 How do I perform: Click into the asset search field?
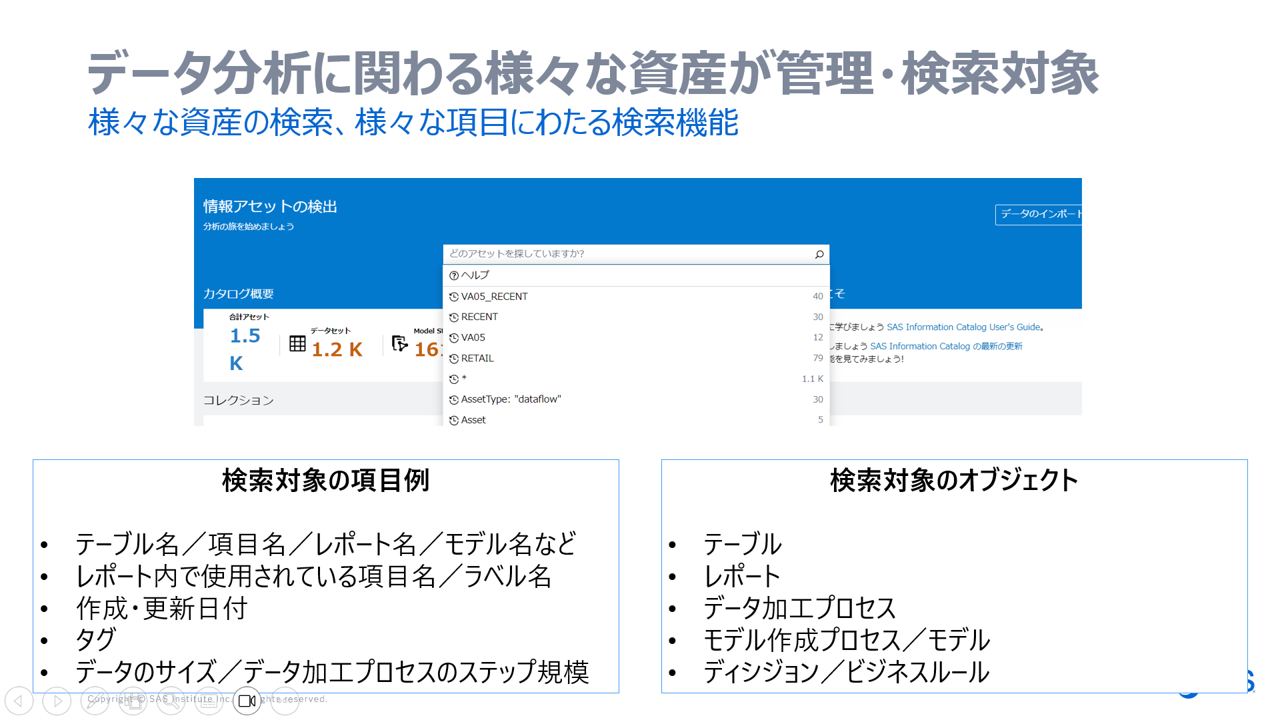(x=625, y=254)
